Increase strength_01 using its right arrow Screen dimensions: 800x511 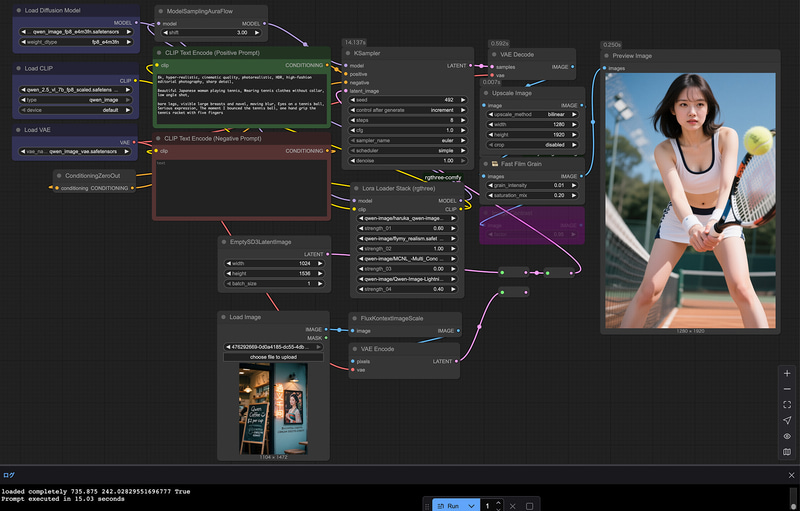coord(453,228)
